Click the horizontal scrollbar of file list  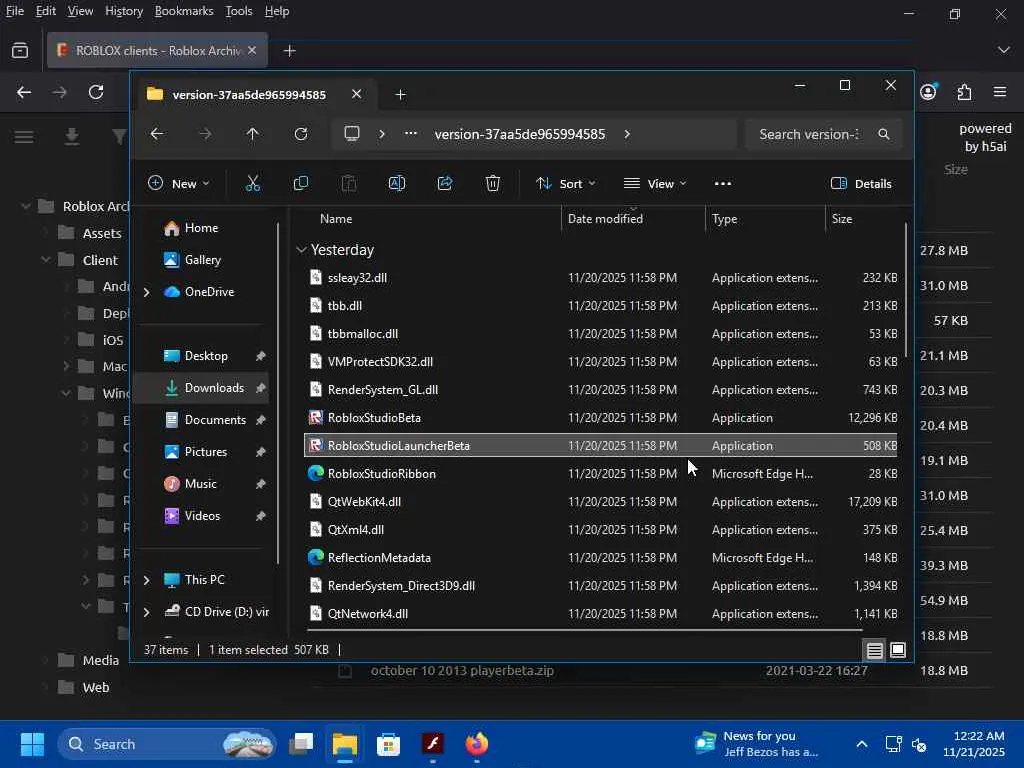point(584,630)
